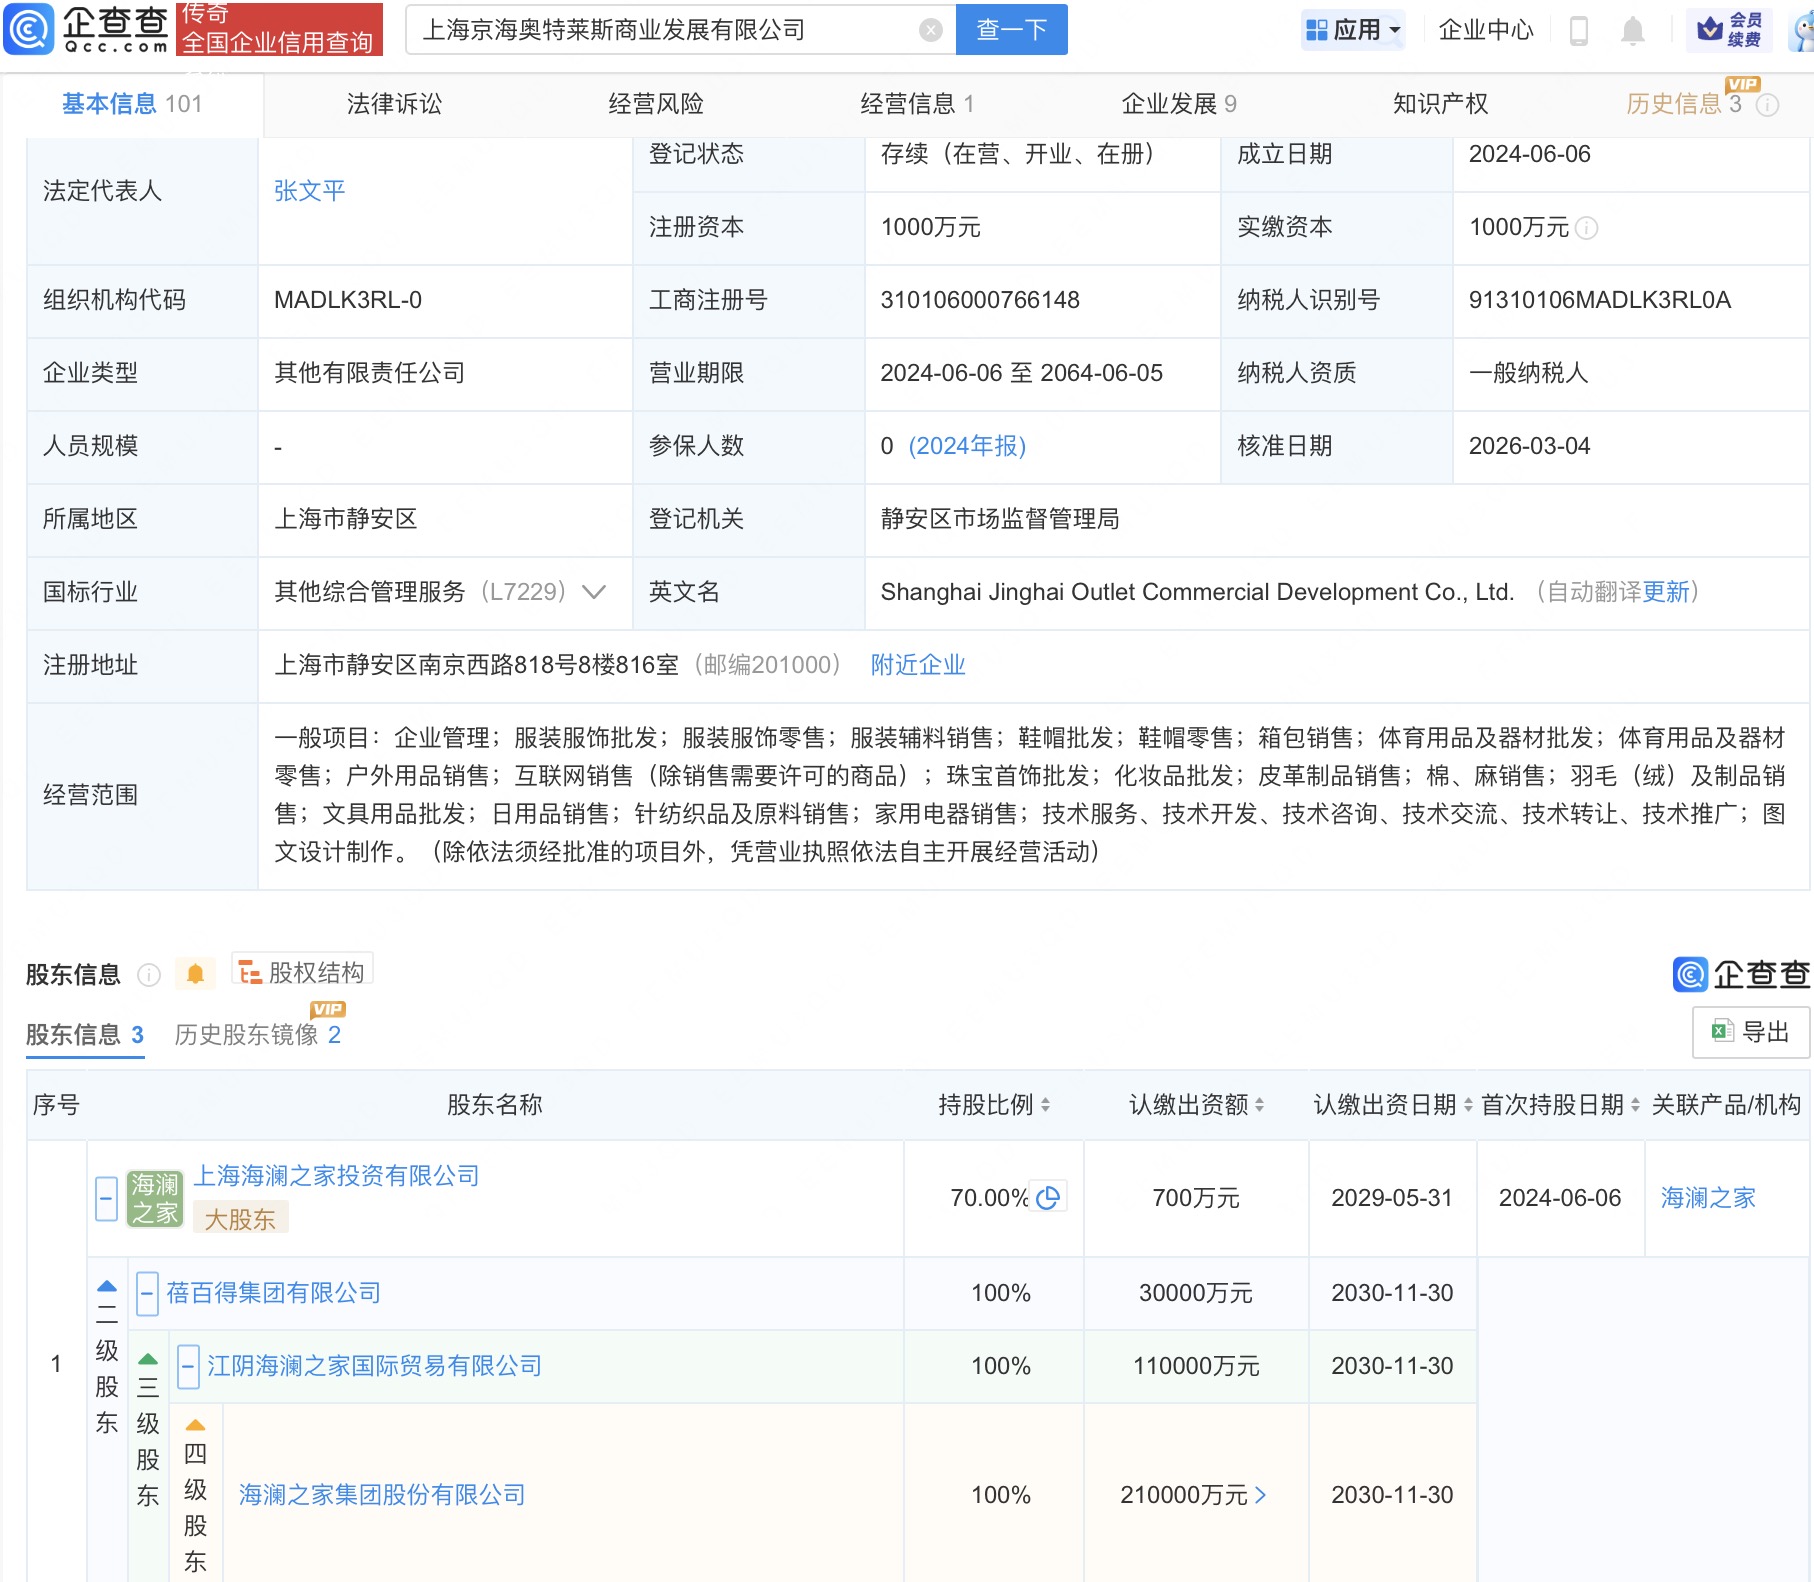This screenshot has width=1814, height=1582.
Task: Click the info icon beside 实缴资本 amount
Action: [1589, 228]
